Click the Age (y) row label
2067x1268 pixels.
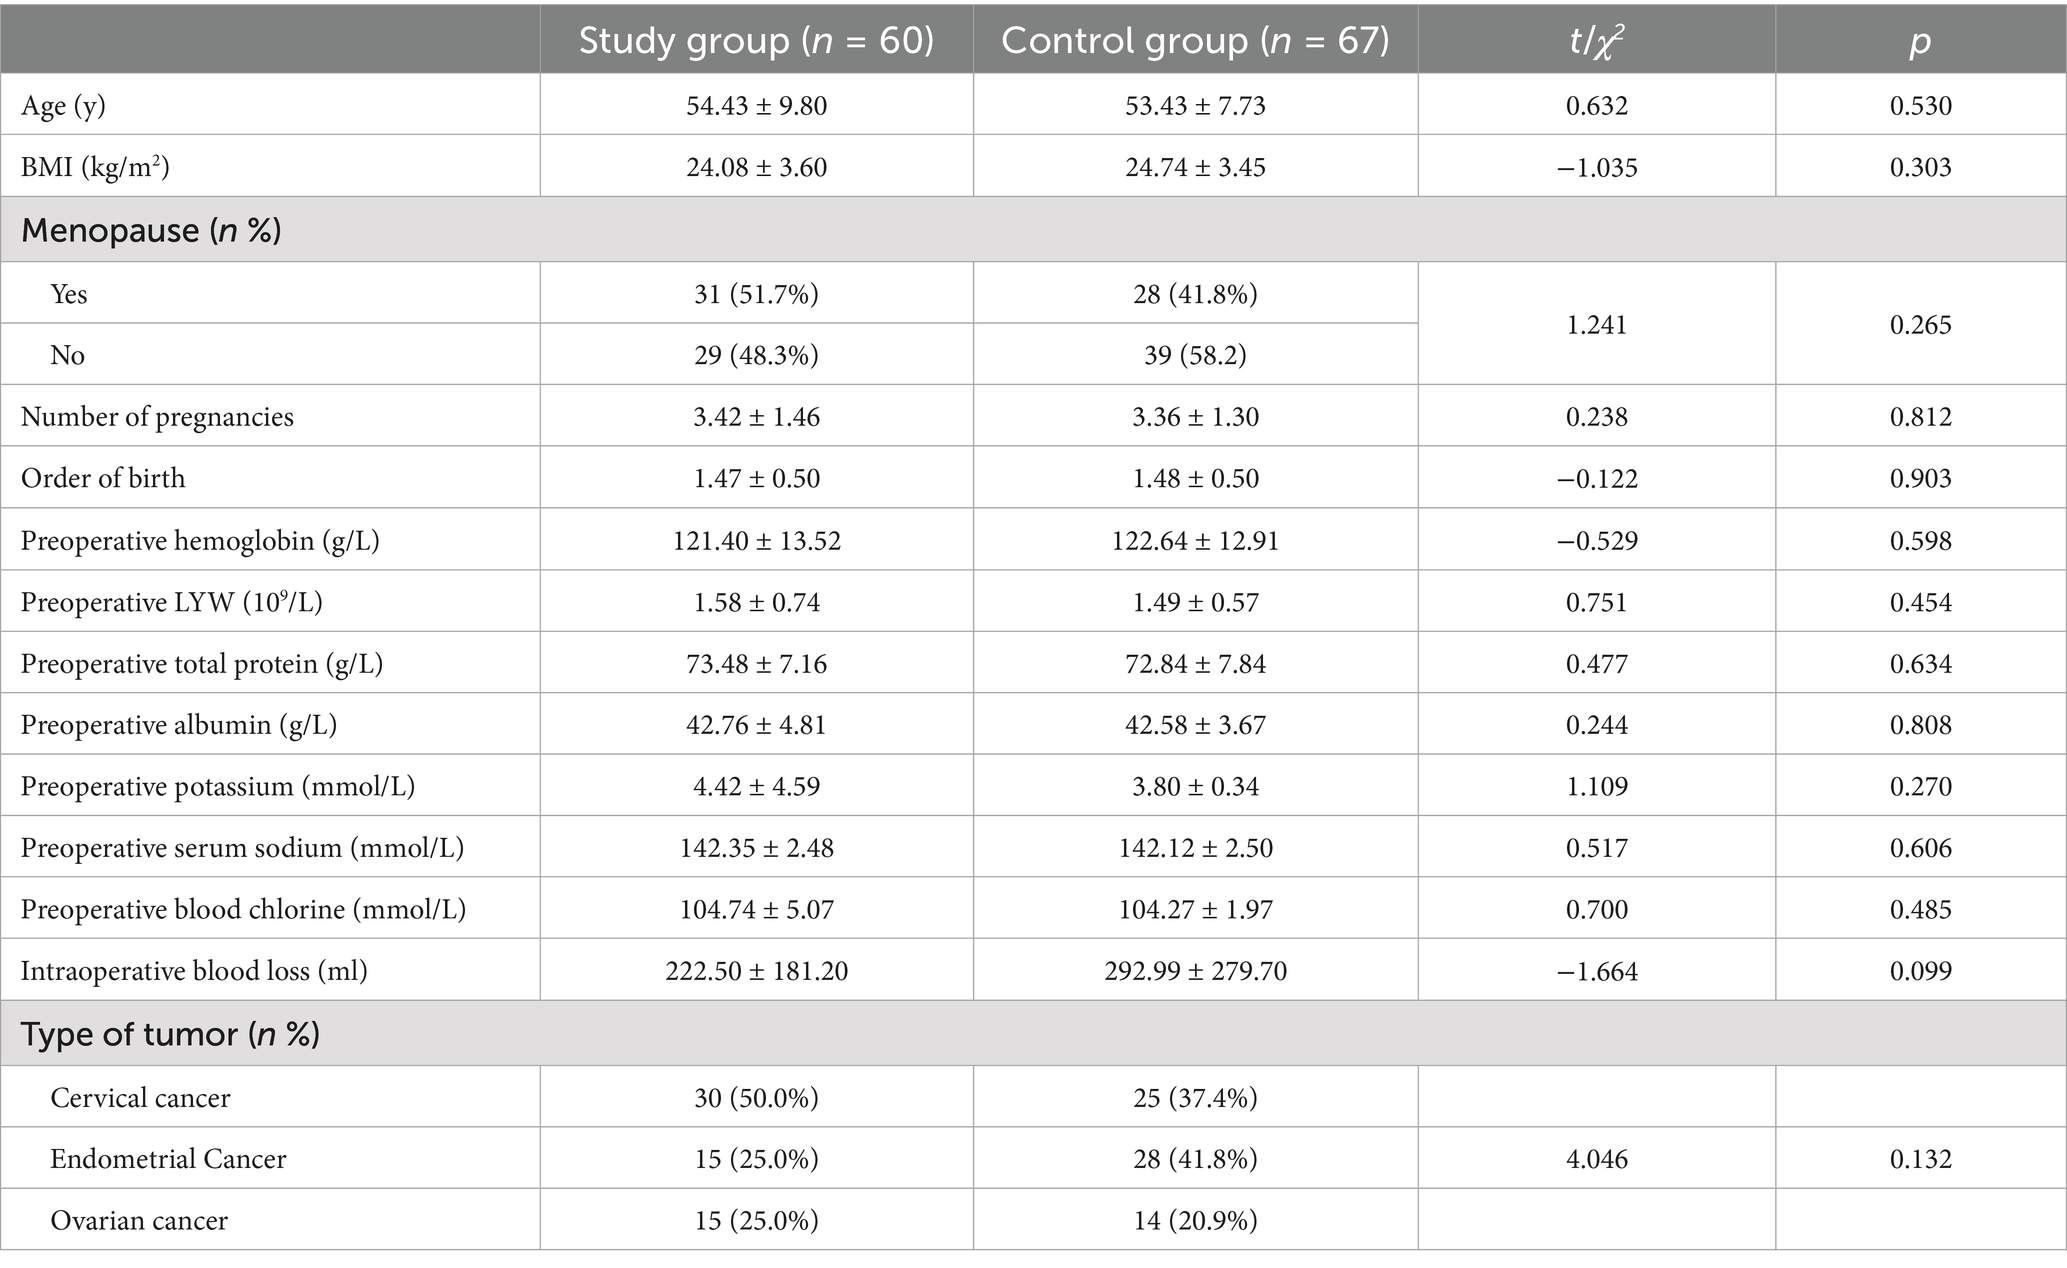pos(63,106)
